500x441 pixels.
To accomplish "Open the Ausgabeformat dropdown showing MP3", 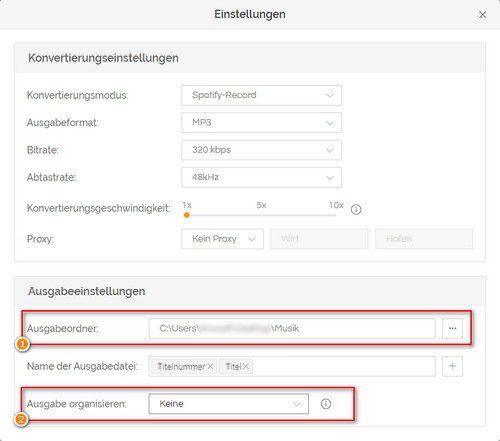I will click(x=261, y=123).
